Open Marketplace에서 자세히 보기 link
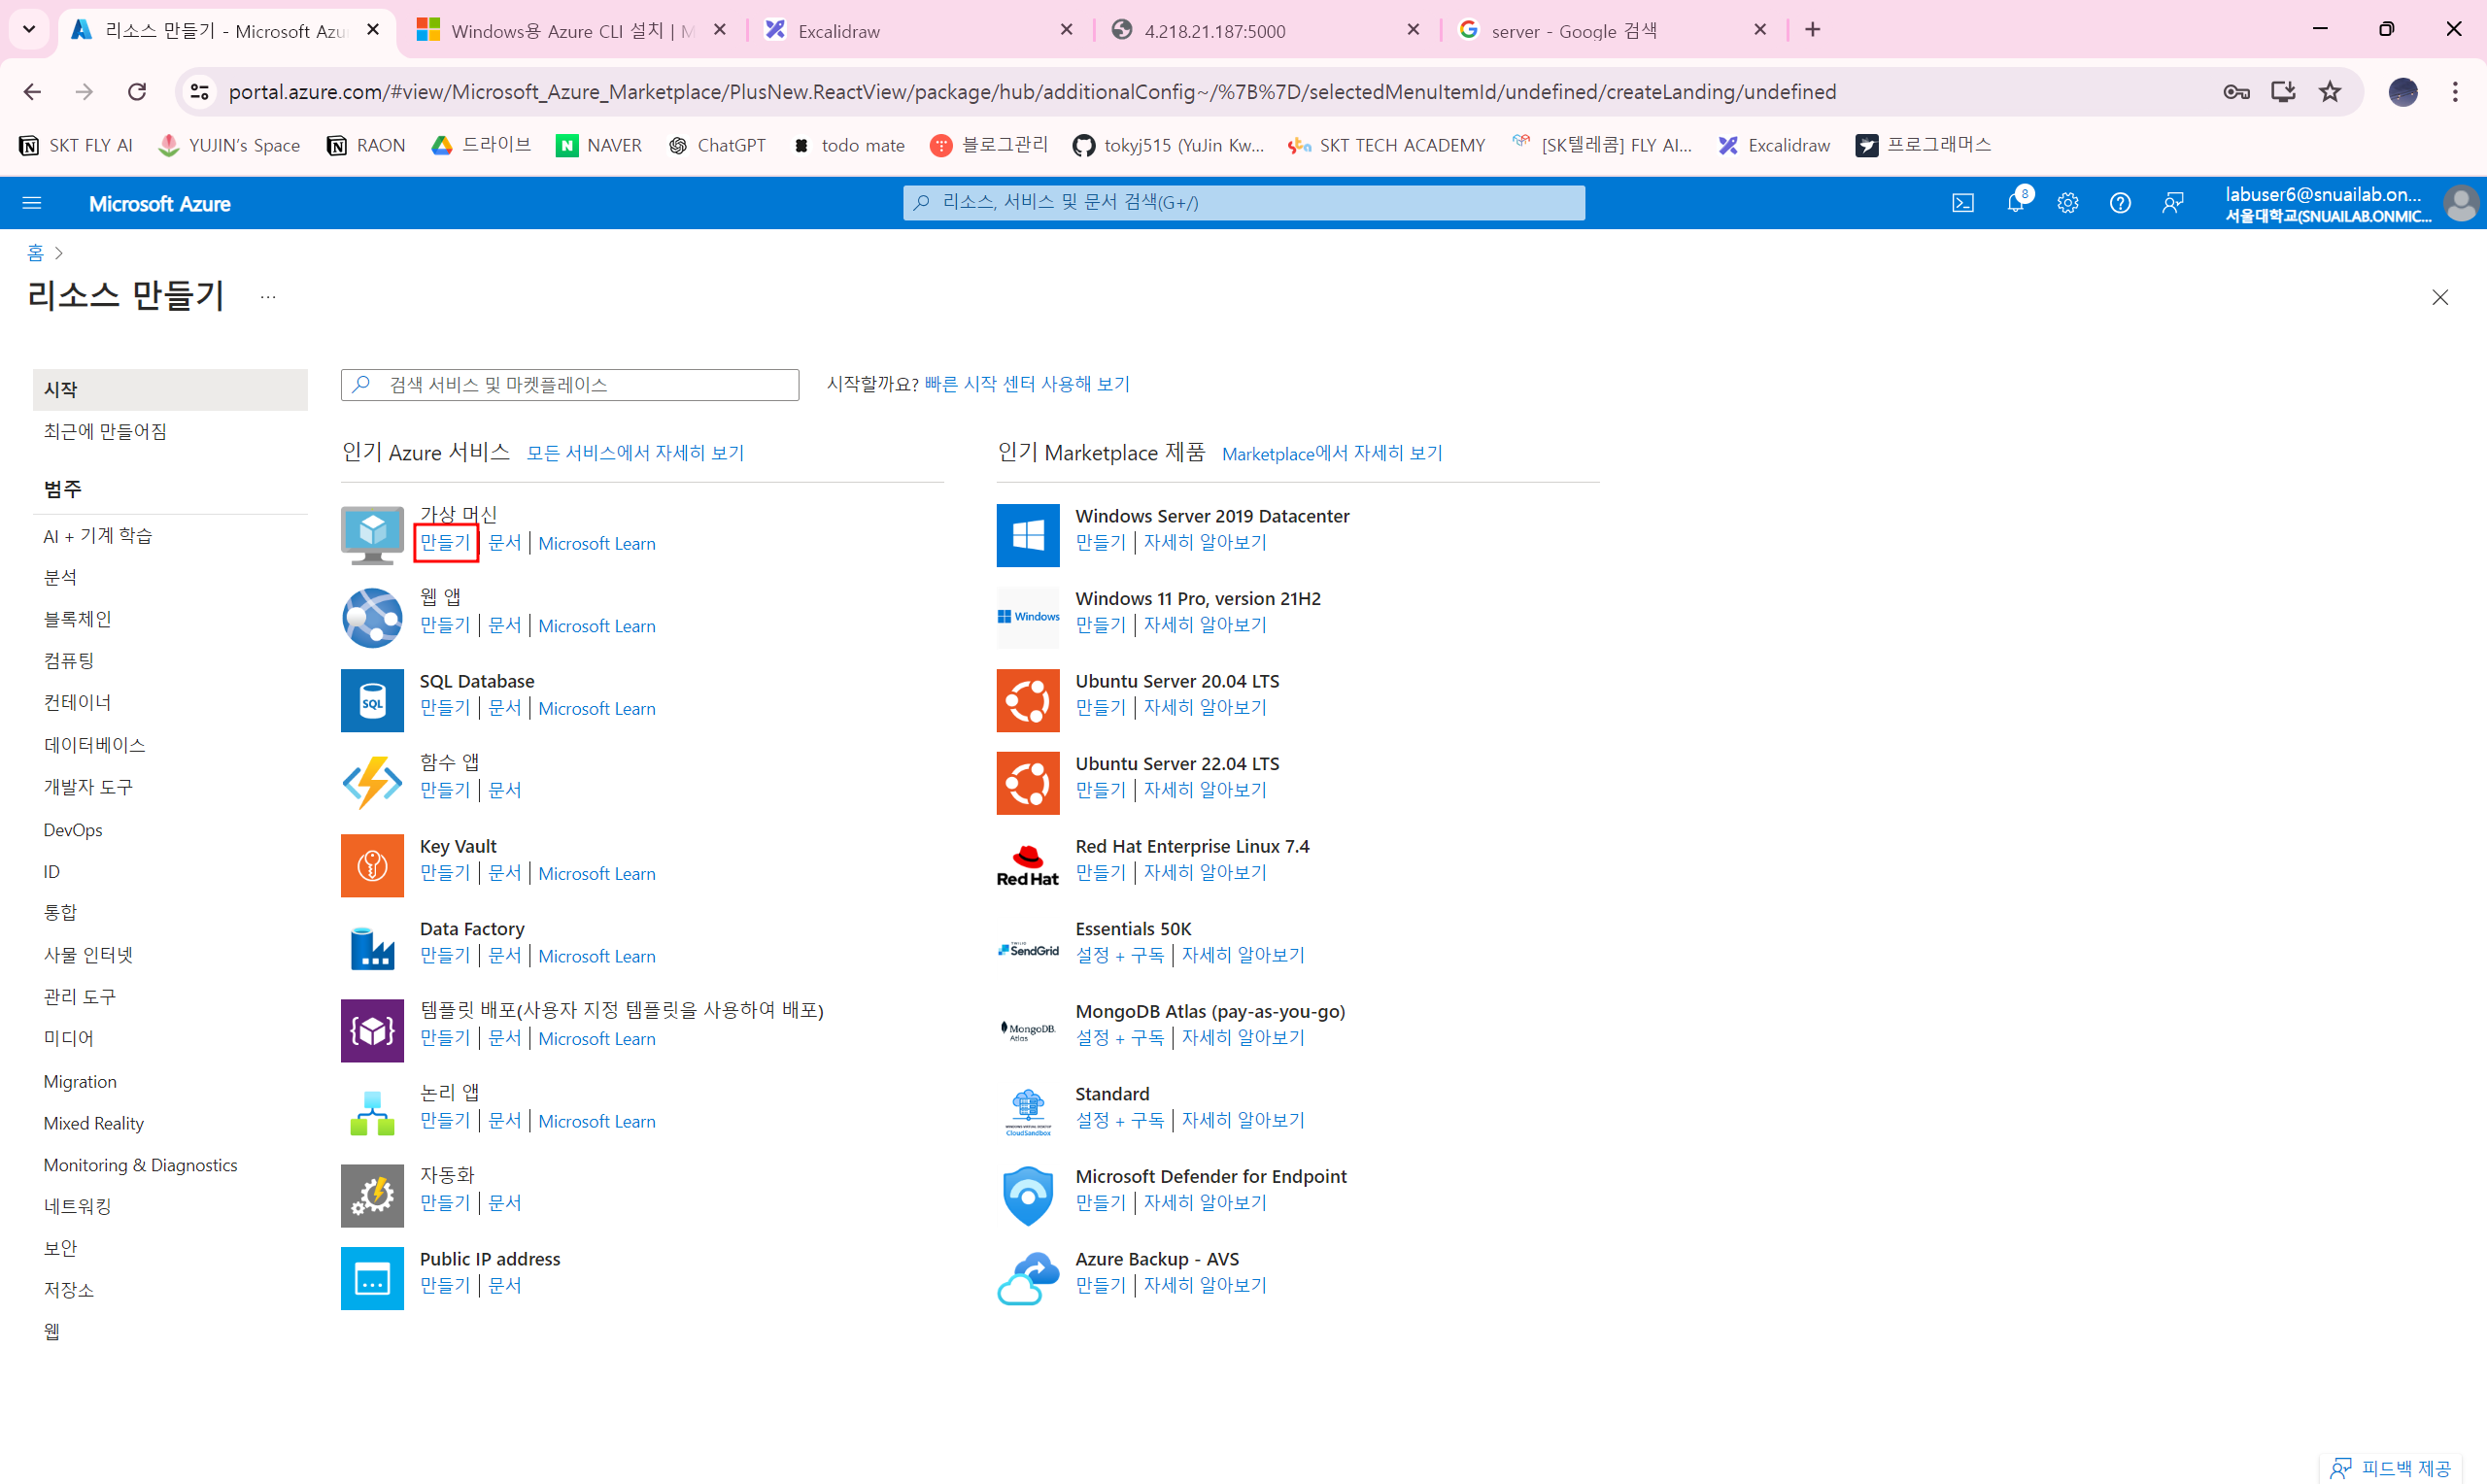2487x1484 pixels. [x=1331, y=453]
